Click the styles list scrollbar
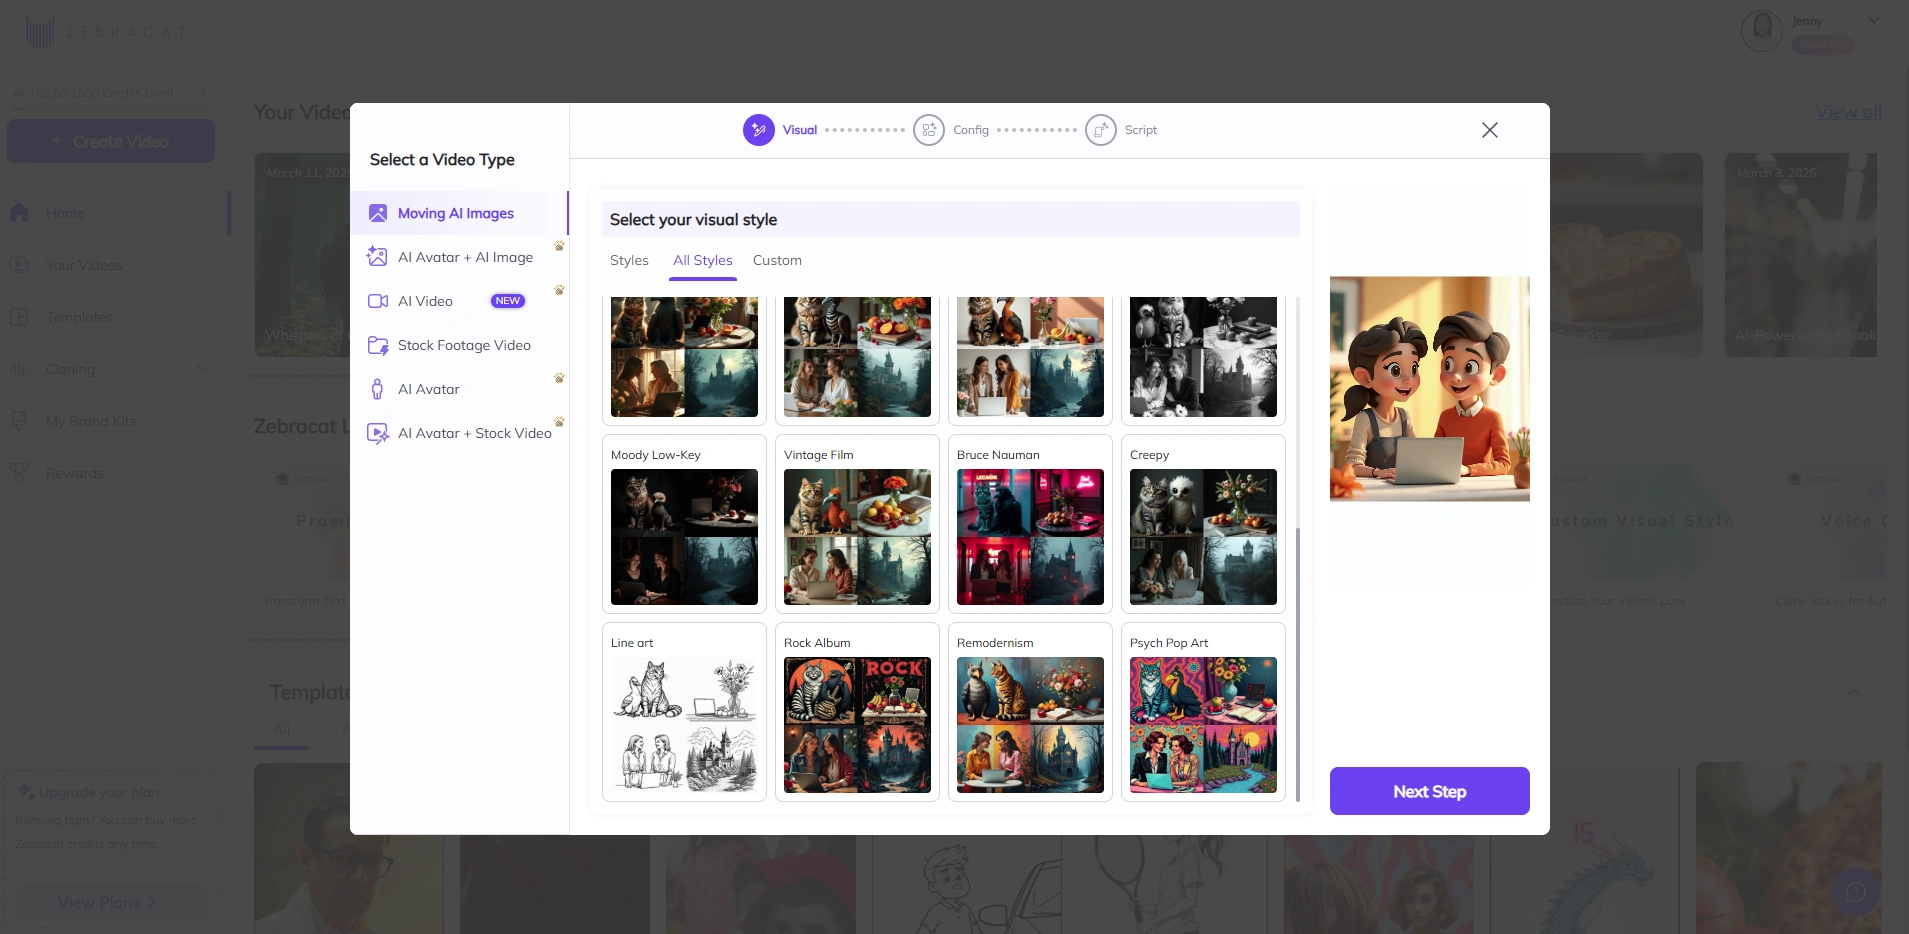Image resolution: width=1909 pixels, height=934 pixels. [x=1298, y=665]
